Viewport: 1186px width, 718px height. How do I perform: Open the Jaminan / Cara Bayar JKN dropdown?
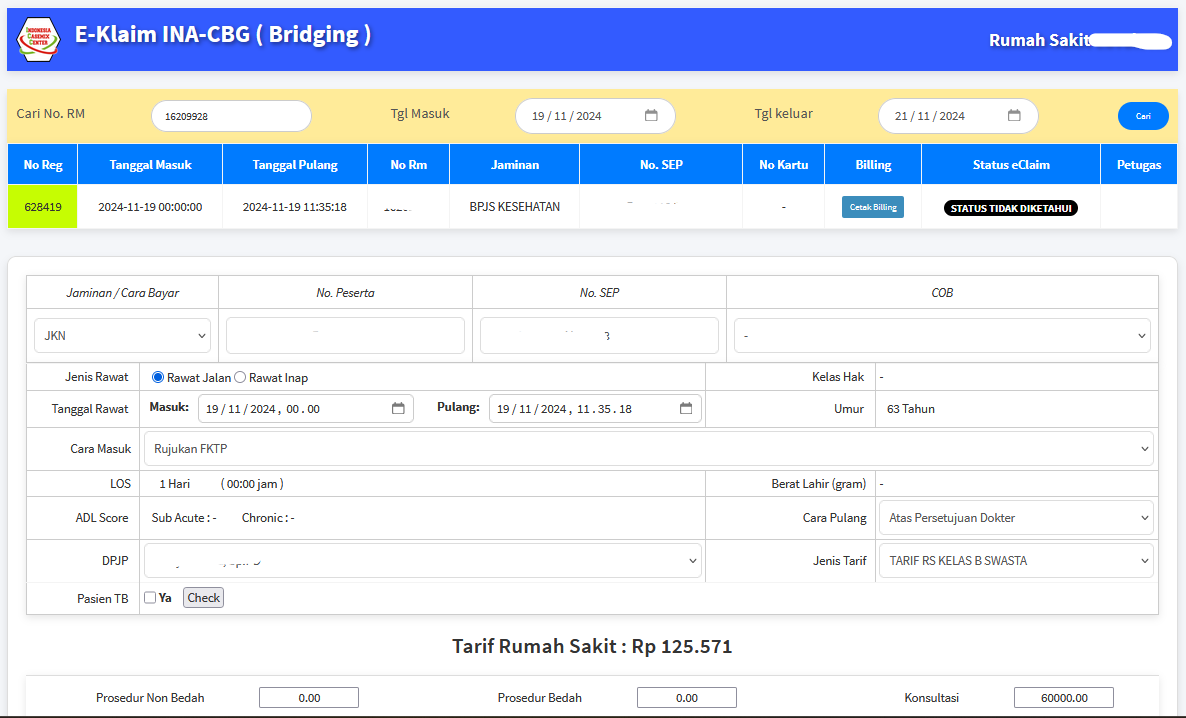(x=122, y=336)
